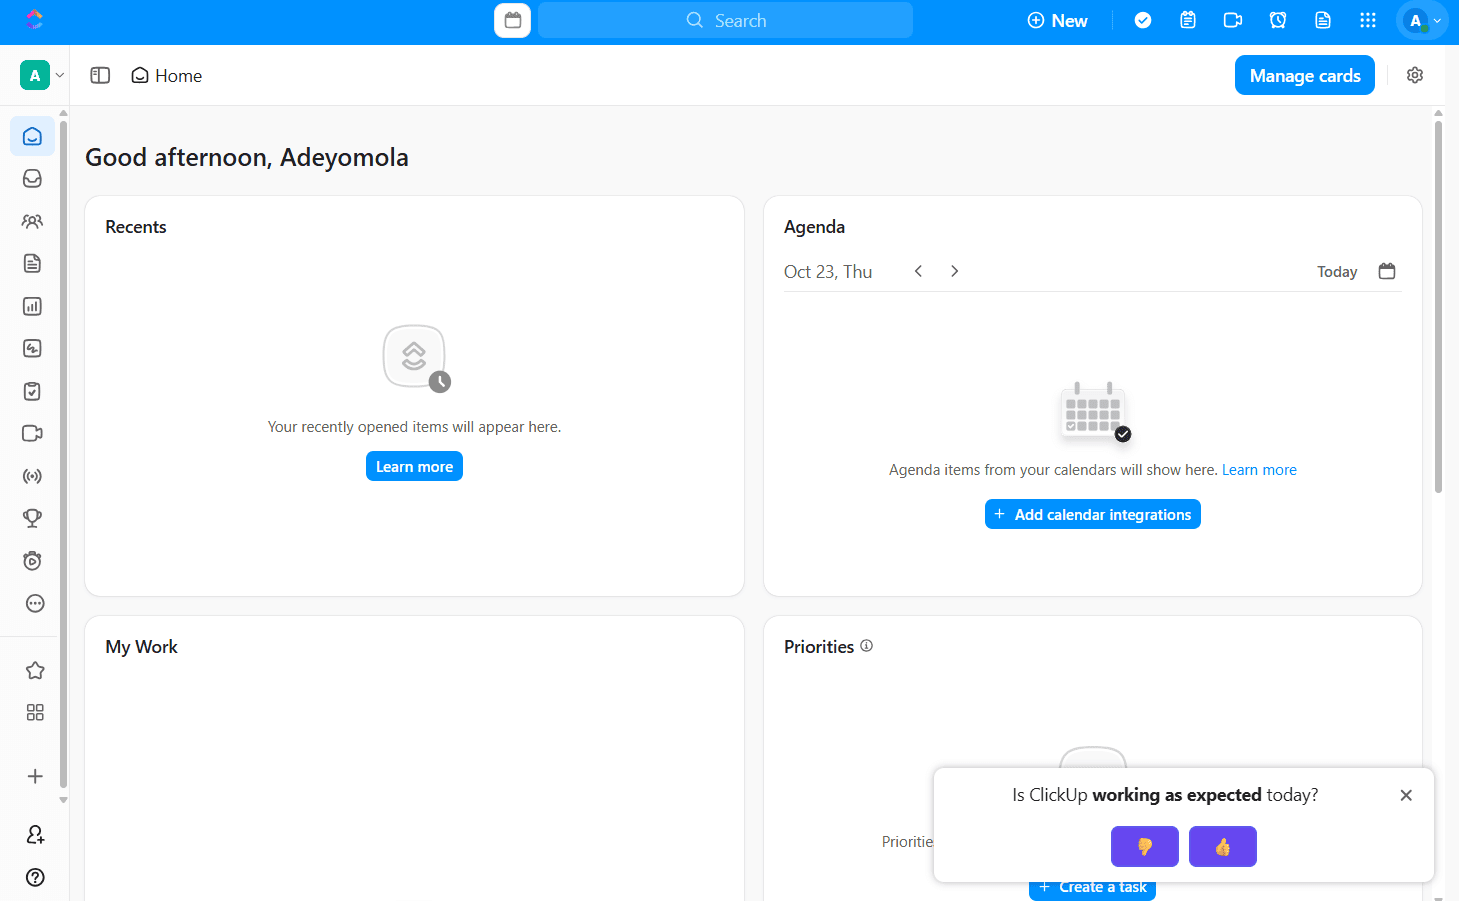Image resolution: width=1459 pixels, height=901 pixels.
Task: Open the apps grid icon in top bar
Action: (x=1368, y=20)
